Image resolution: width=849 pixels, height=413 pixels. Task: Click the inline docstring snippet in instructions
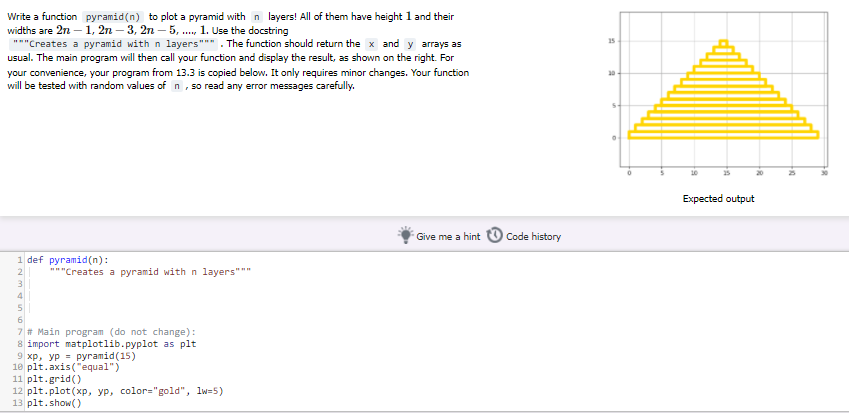[114, 44]
